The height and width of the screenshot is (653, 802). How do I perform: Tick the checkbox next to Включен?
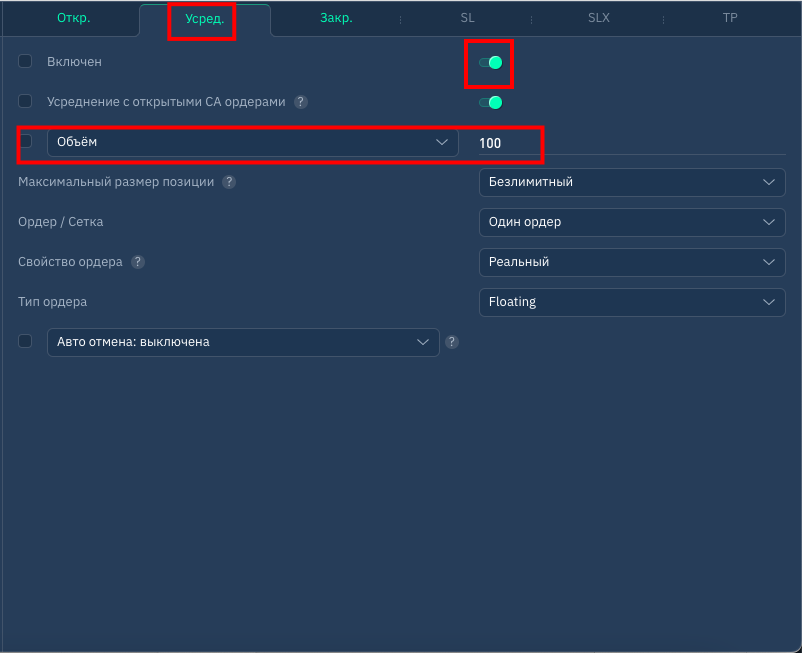25,61
